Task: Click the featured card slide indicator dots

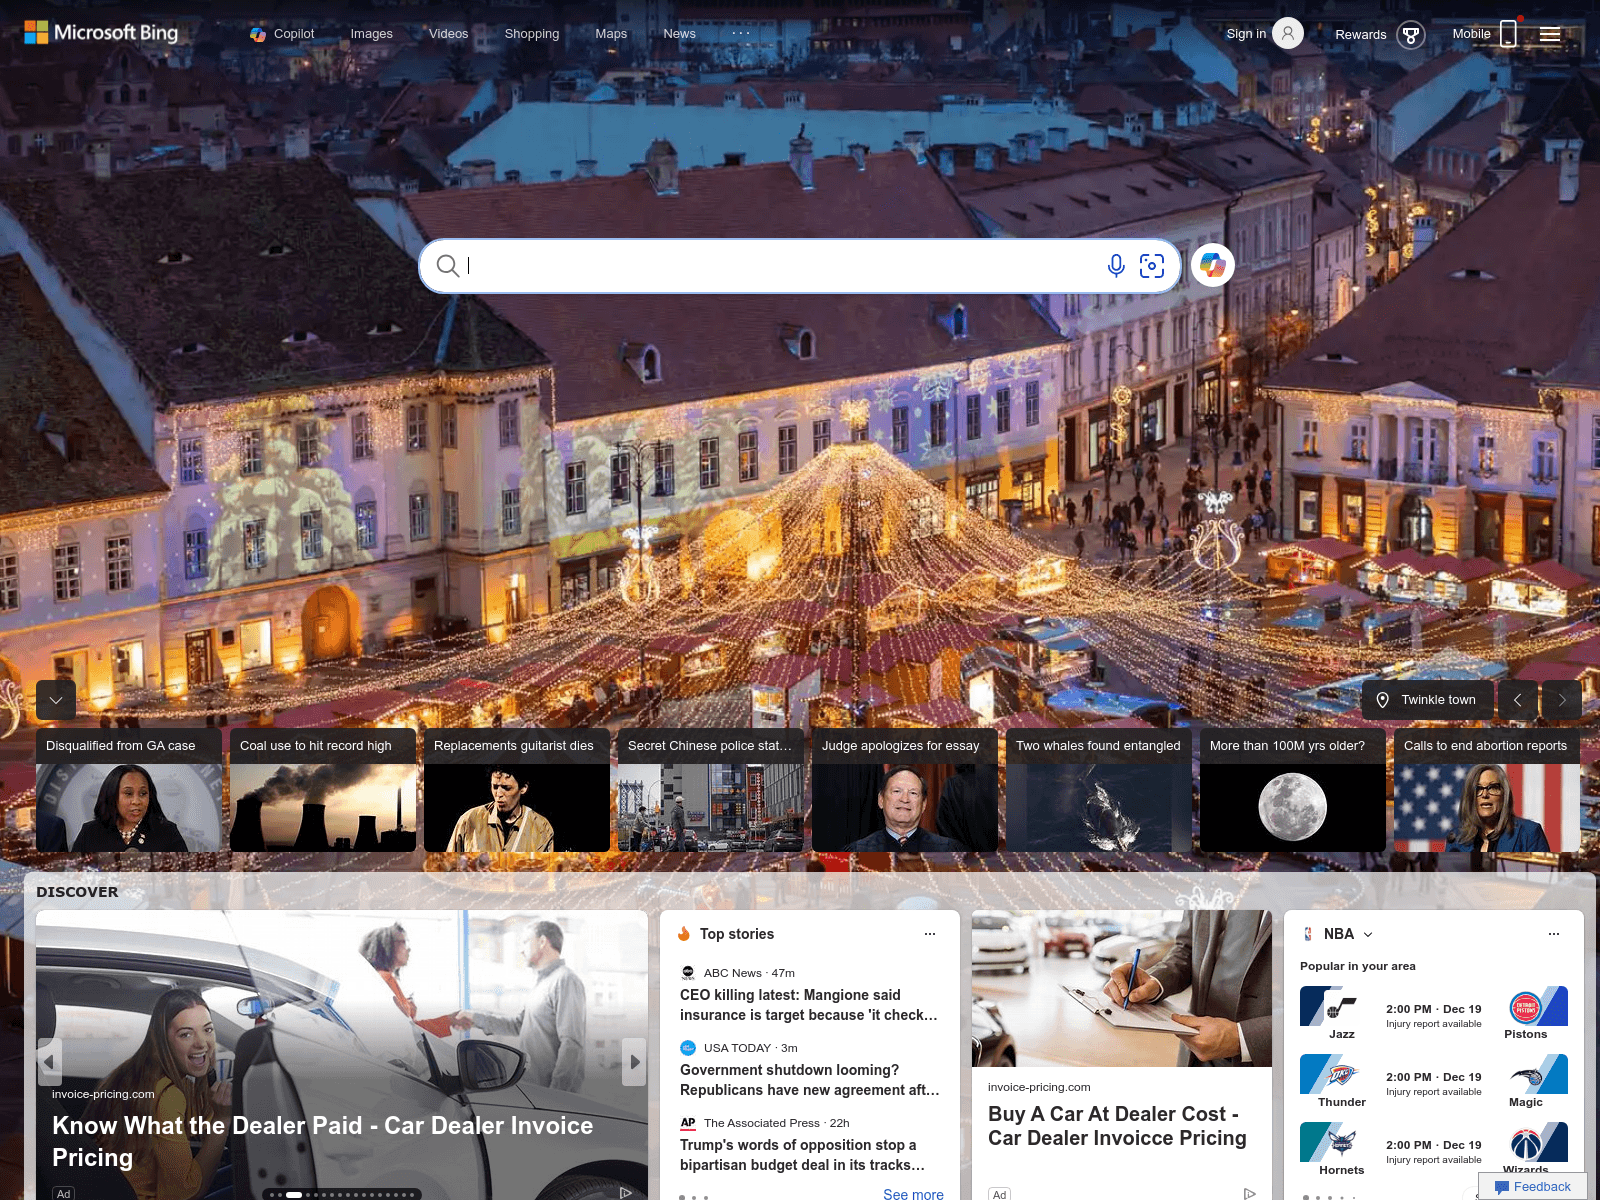Action: pos(342,1194)
